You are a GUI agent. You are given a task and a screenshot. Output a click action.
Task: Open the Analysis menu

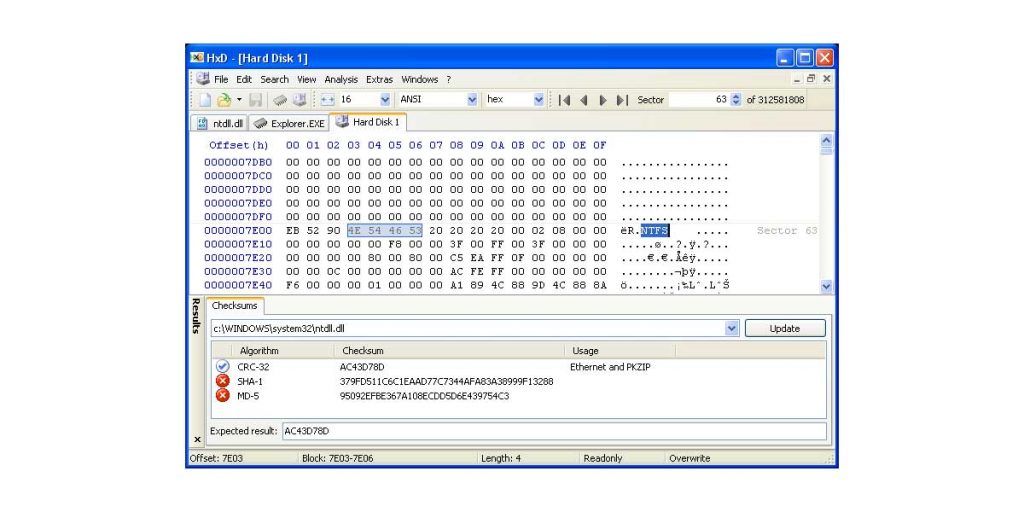tap(341, 80)
